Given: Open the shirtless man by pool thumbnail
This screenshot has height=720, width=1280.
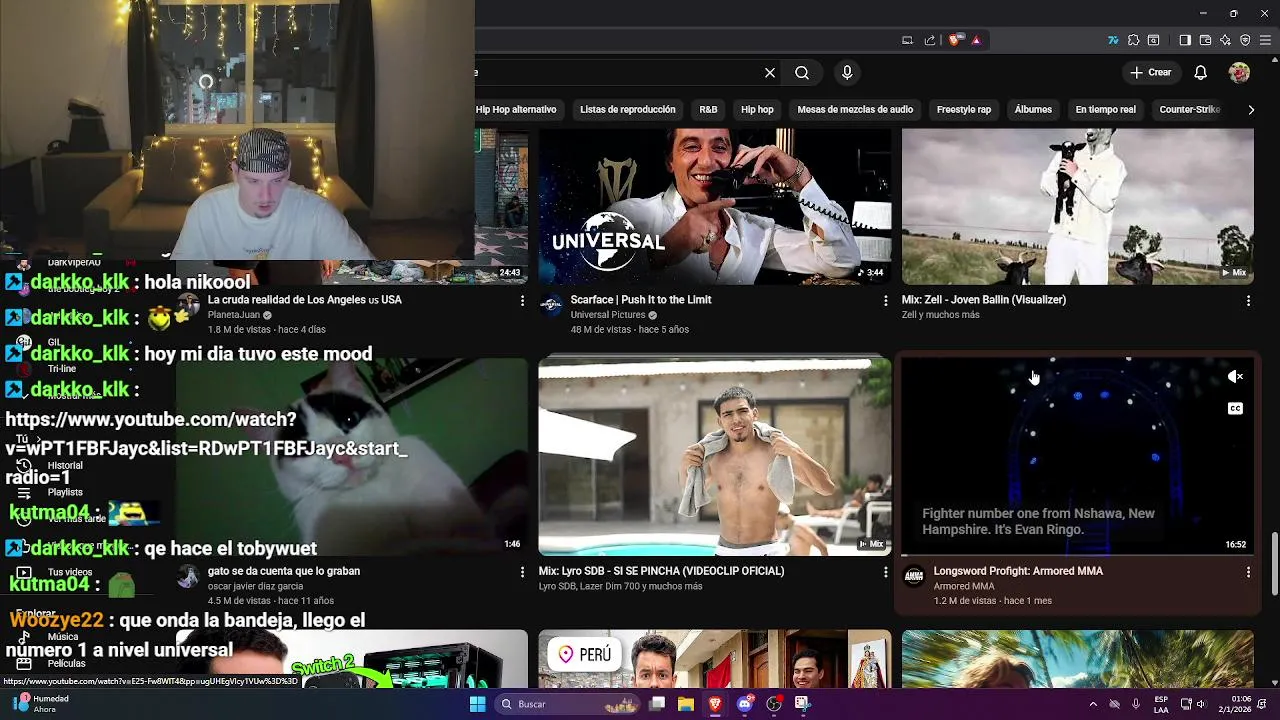Looking at the screenshot, I should click(x=715, y=456).
